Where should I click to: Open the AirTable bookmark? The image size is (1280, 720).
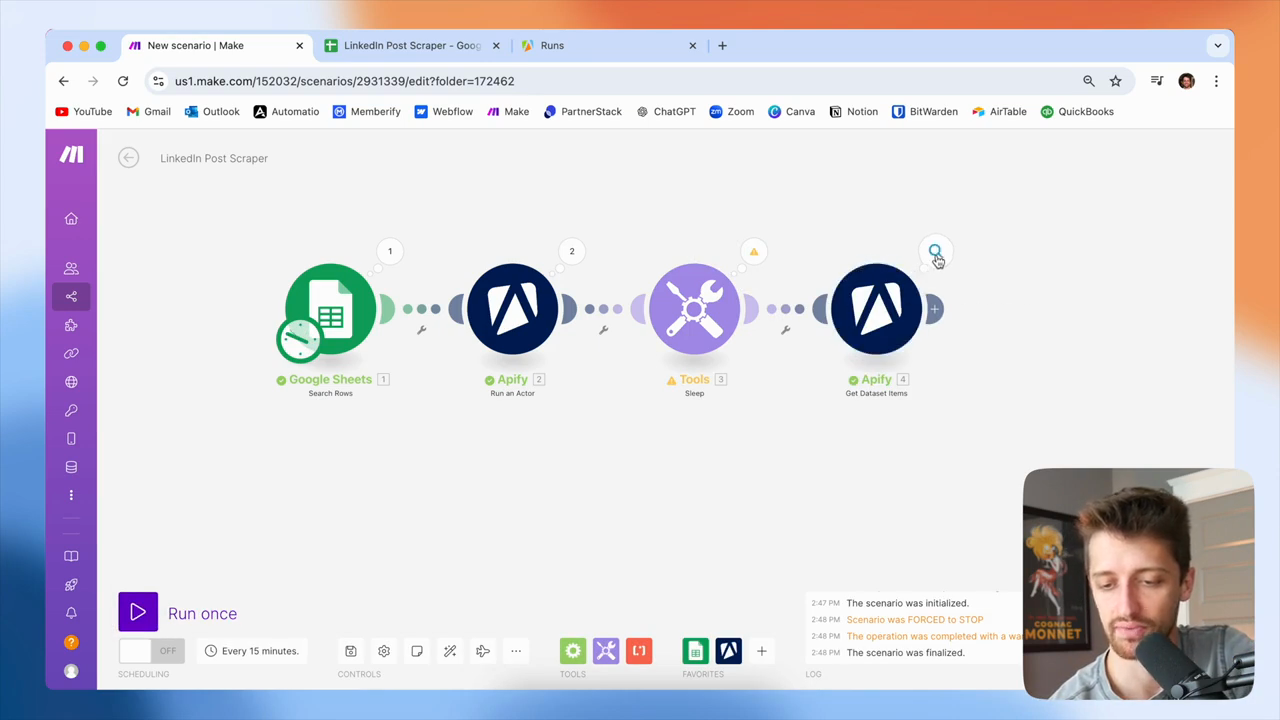pyautogui.click(x=999, y=112)
